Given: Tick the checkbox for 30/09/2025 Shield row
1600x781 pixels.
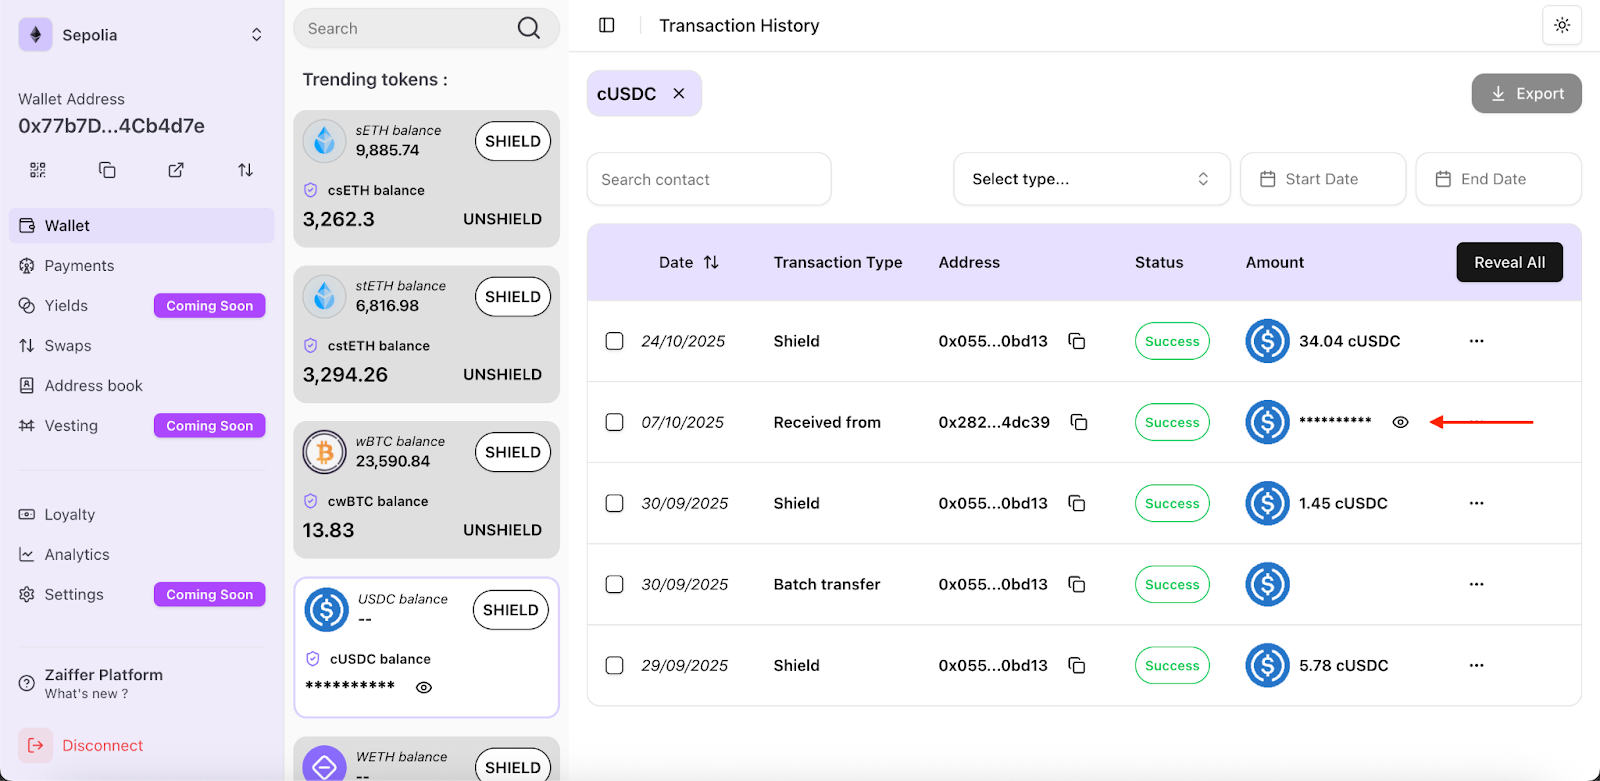Looking at the screenshot, I should pos(615,503).
